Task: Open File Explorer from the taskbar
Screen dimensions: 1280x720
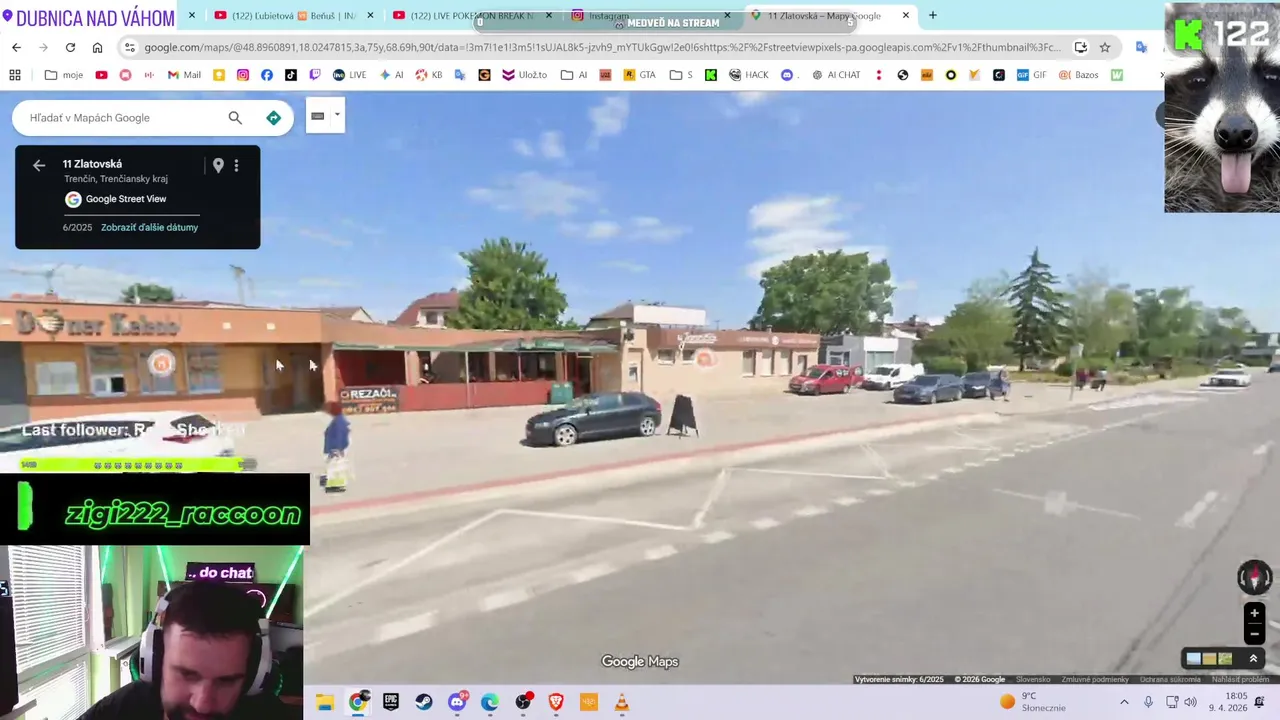Action: (x=325, y=702)
